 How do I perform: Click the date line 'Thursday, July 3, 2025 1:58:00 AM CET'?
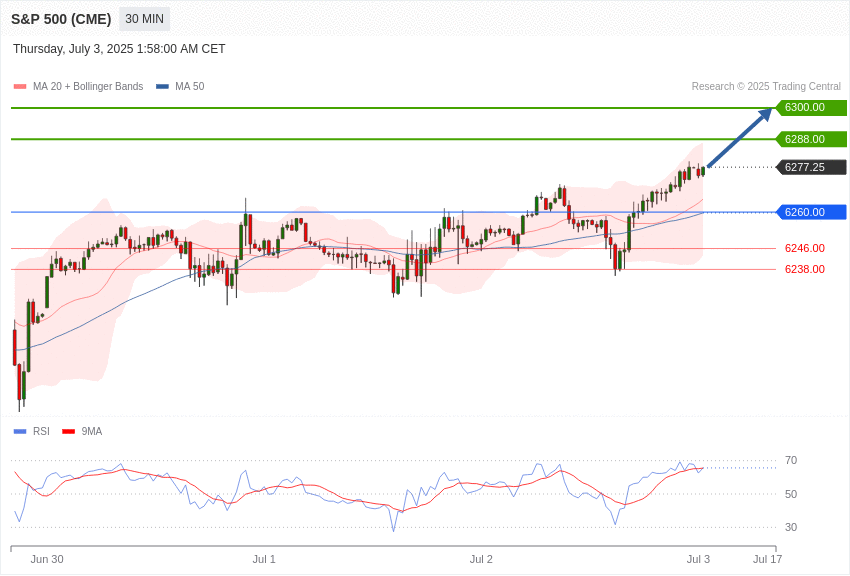pyautogui.click(x=119, y=49)
